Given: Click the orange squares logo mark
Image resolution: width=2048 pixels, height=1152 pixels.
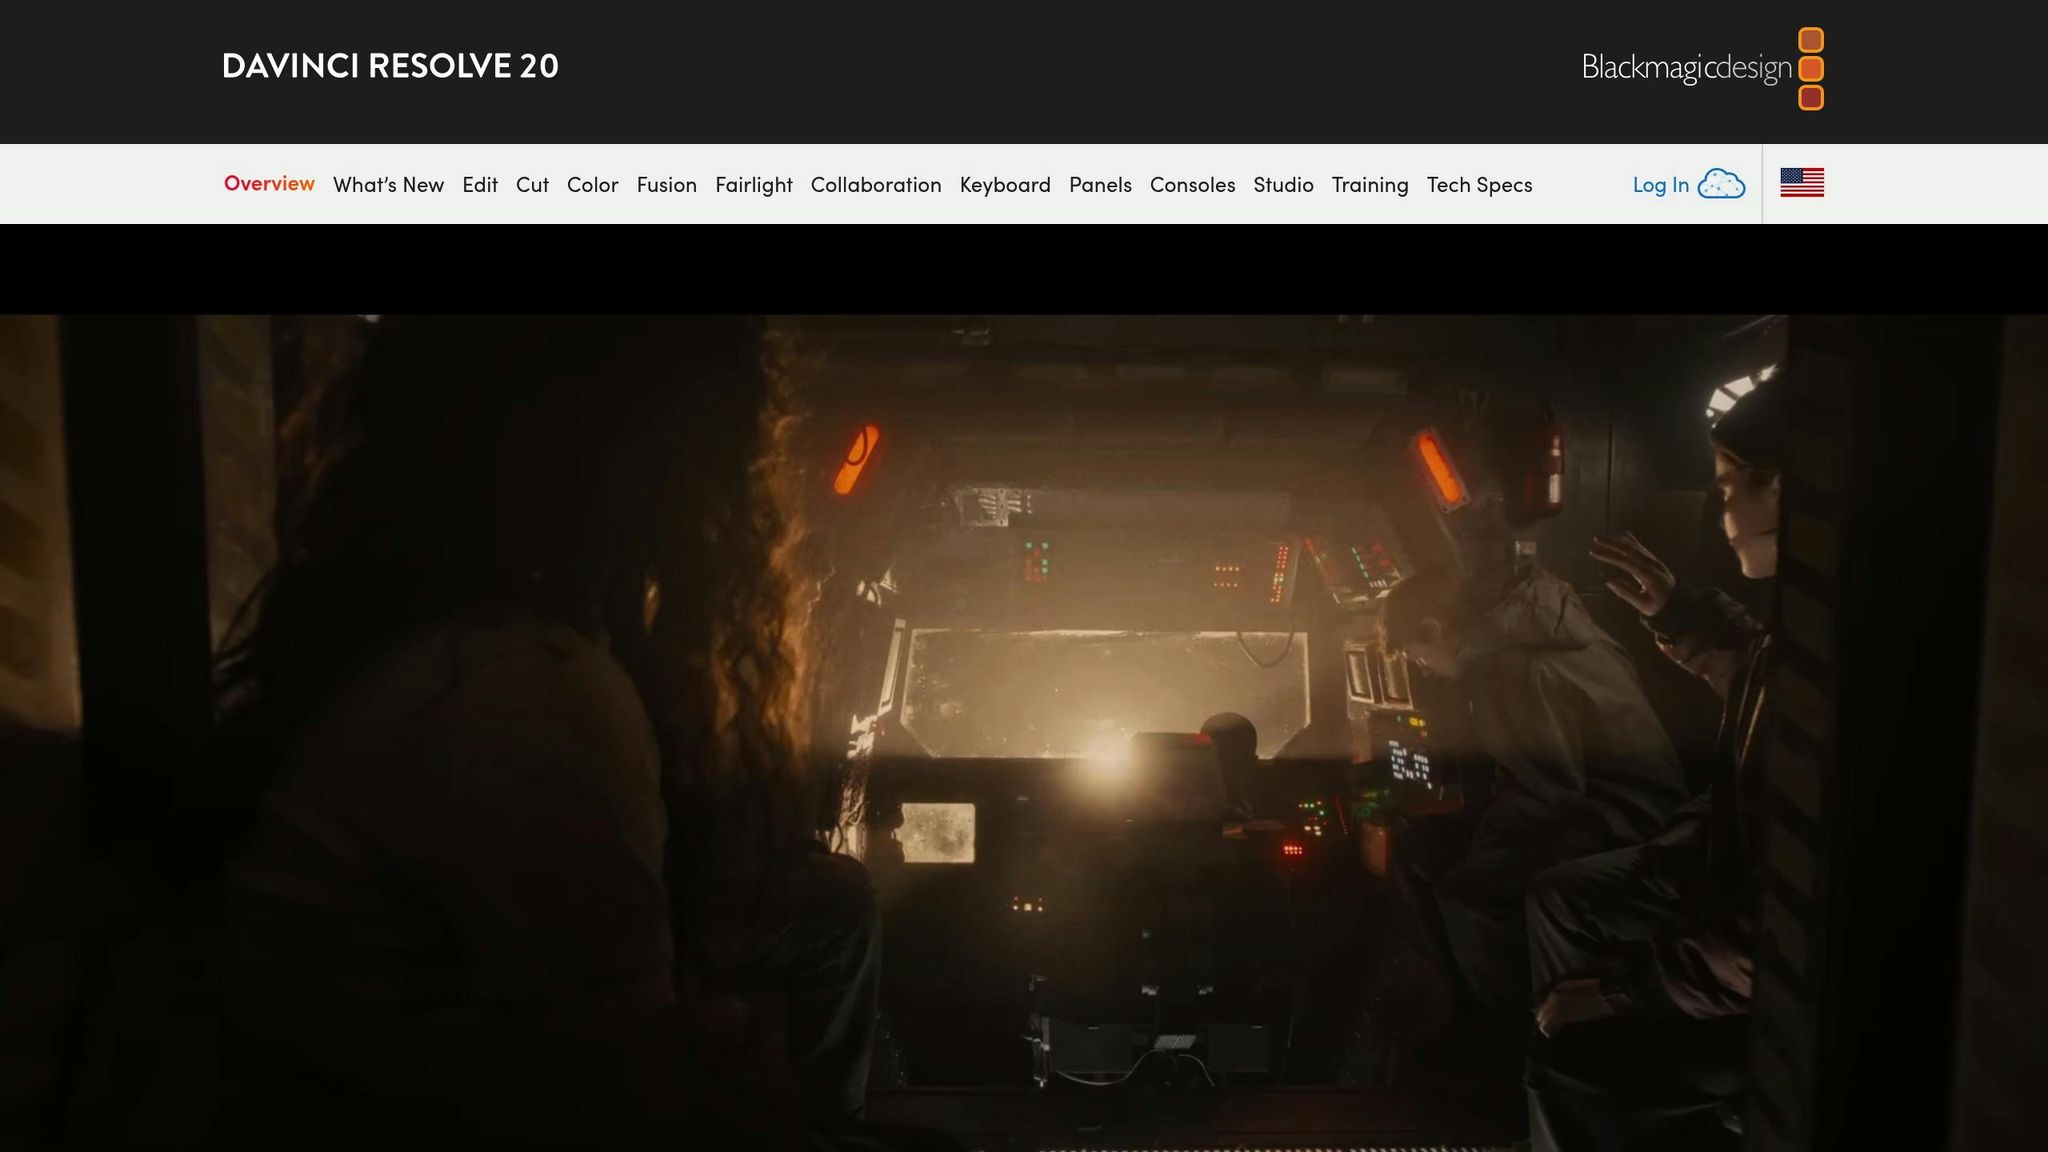Looking at the screenshot, I should [1810, 69].
